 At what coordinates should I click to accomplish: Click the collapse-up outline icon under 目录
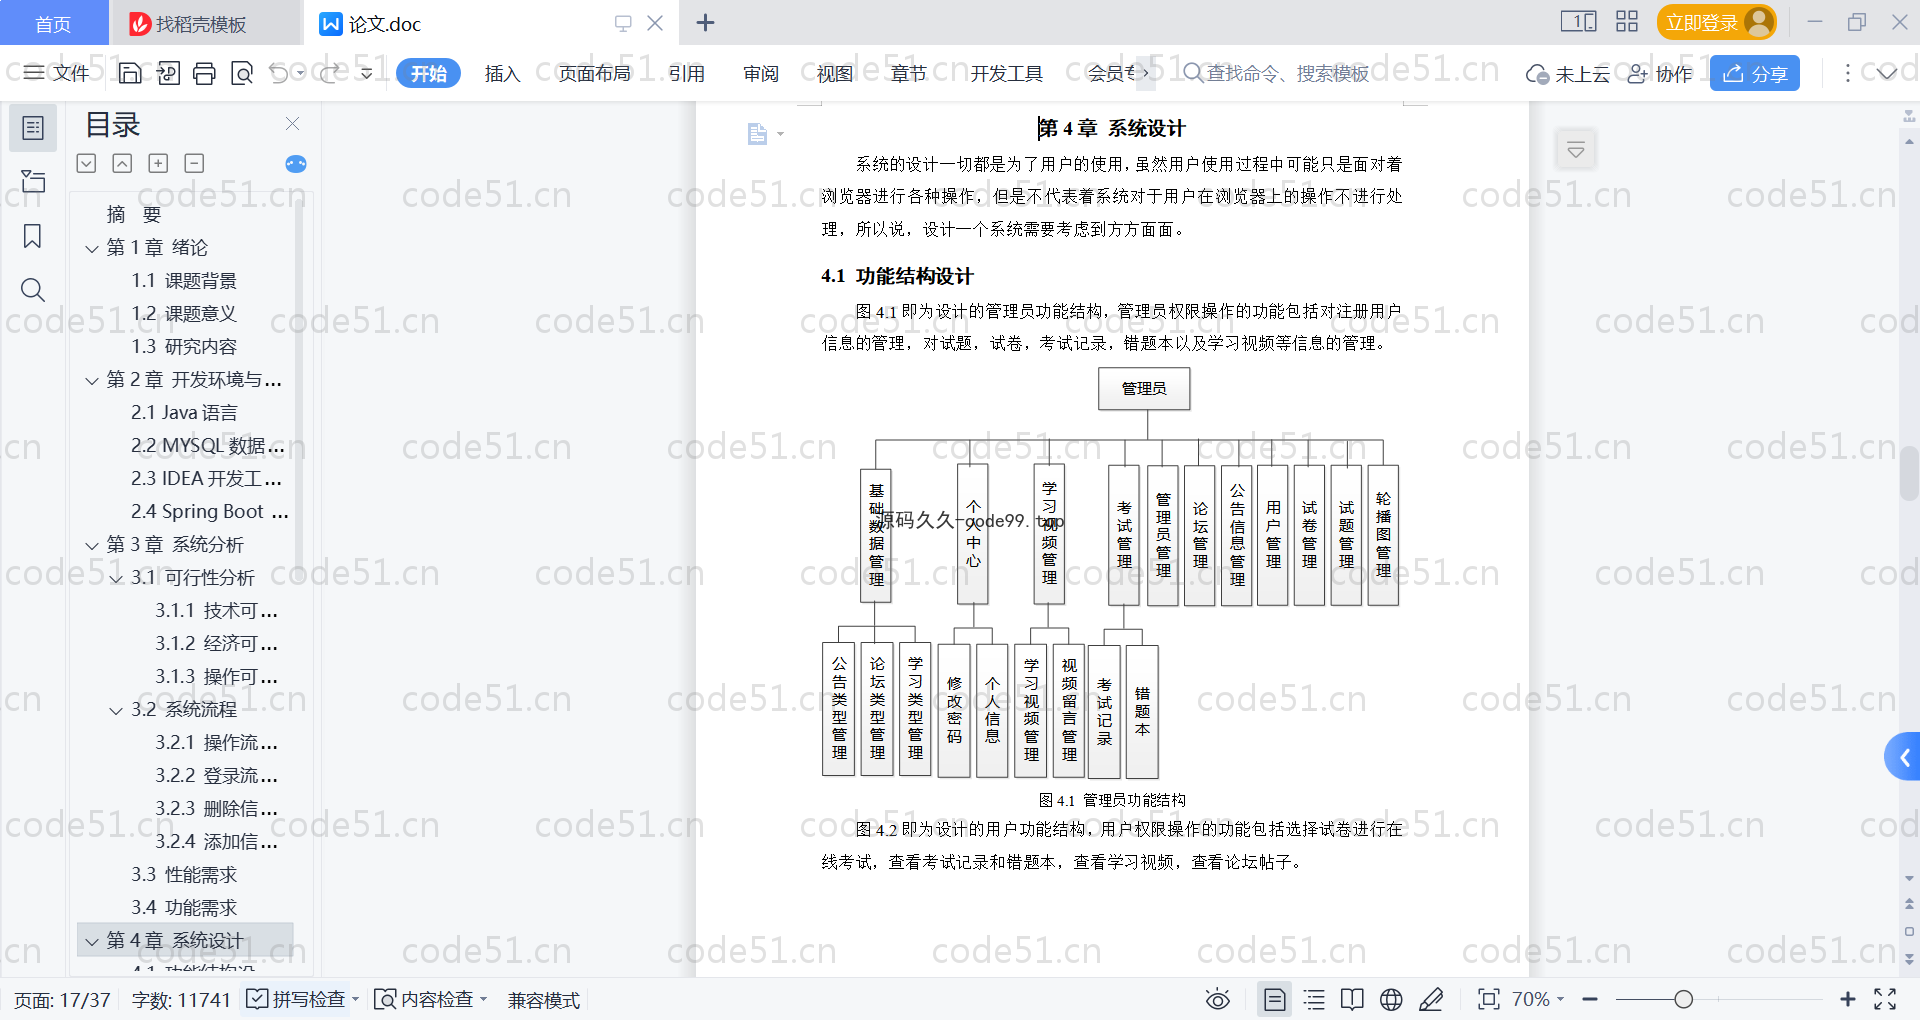point(122,163)
